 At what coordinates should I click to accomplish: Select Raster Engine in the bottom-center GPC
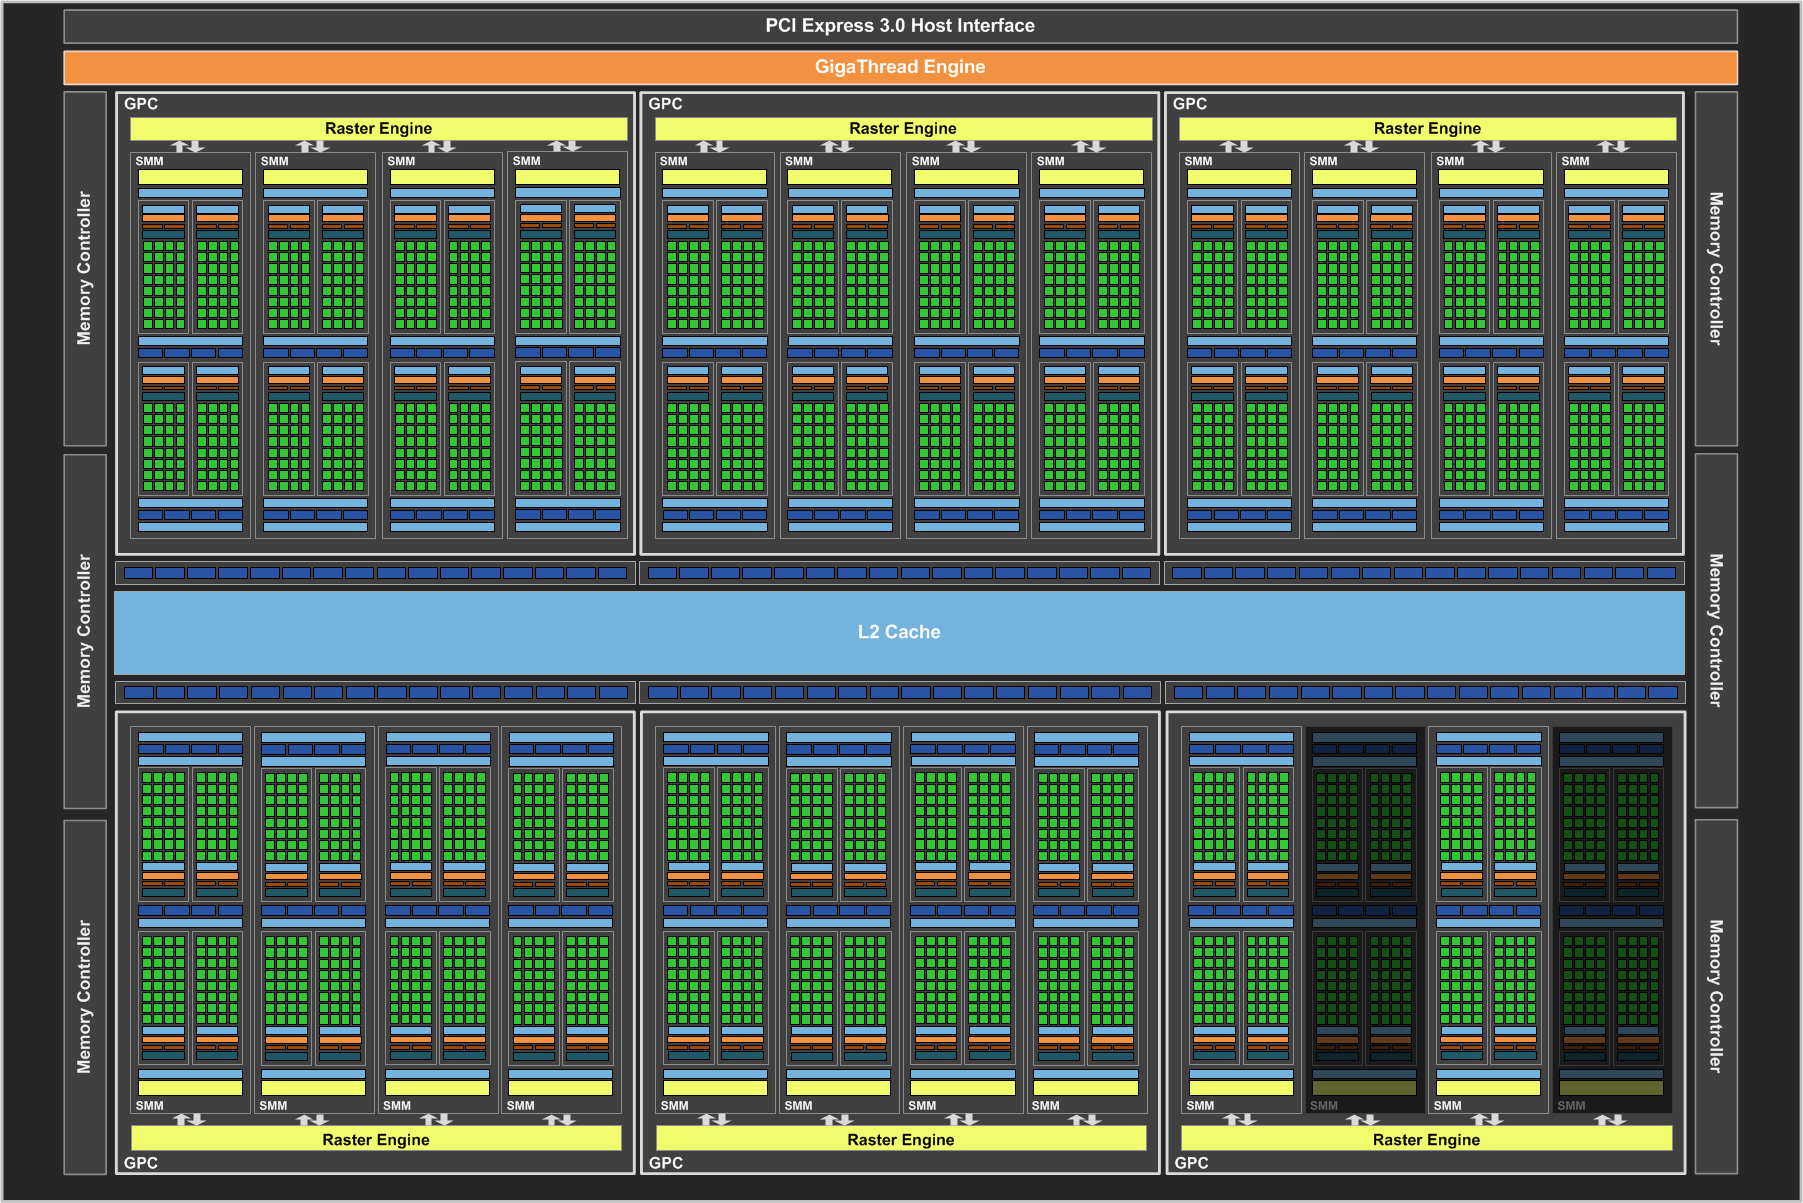tap(901, 1139)
